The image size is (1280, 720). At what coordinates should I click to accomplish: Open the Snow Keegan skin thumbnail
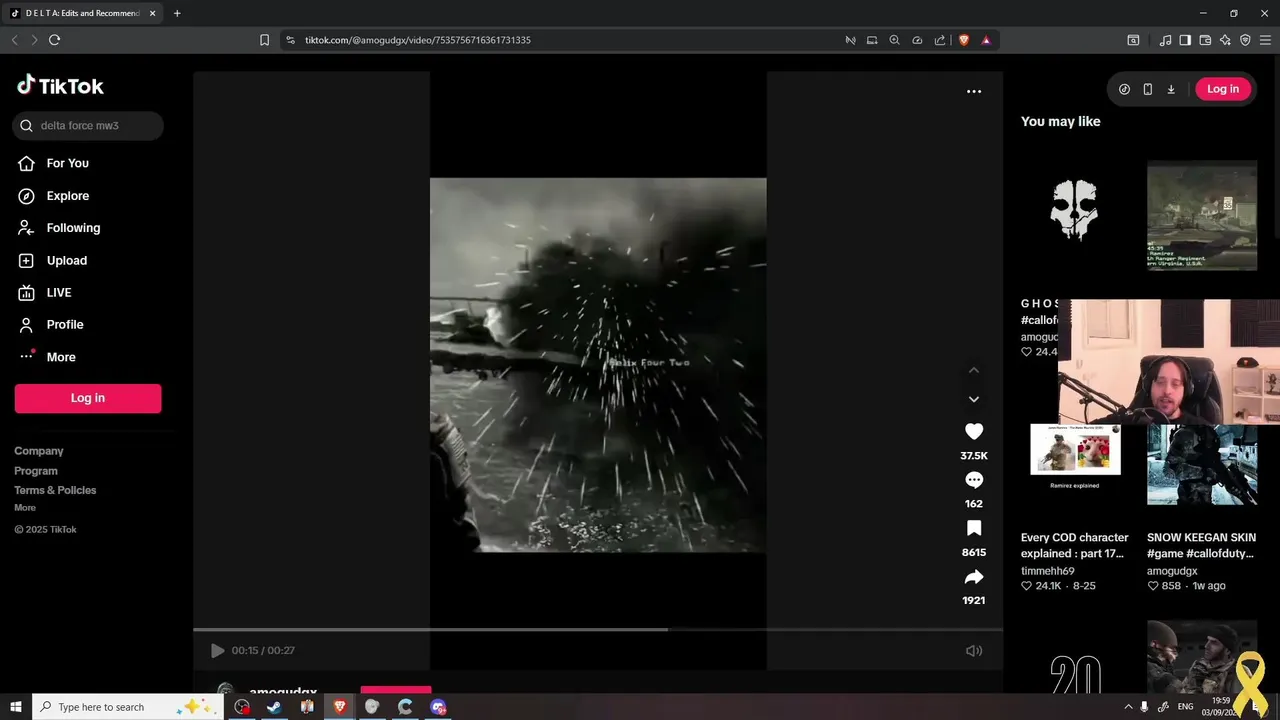pos(1202,465)
